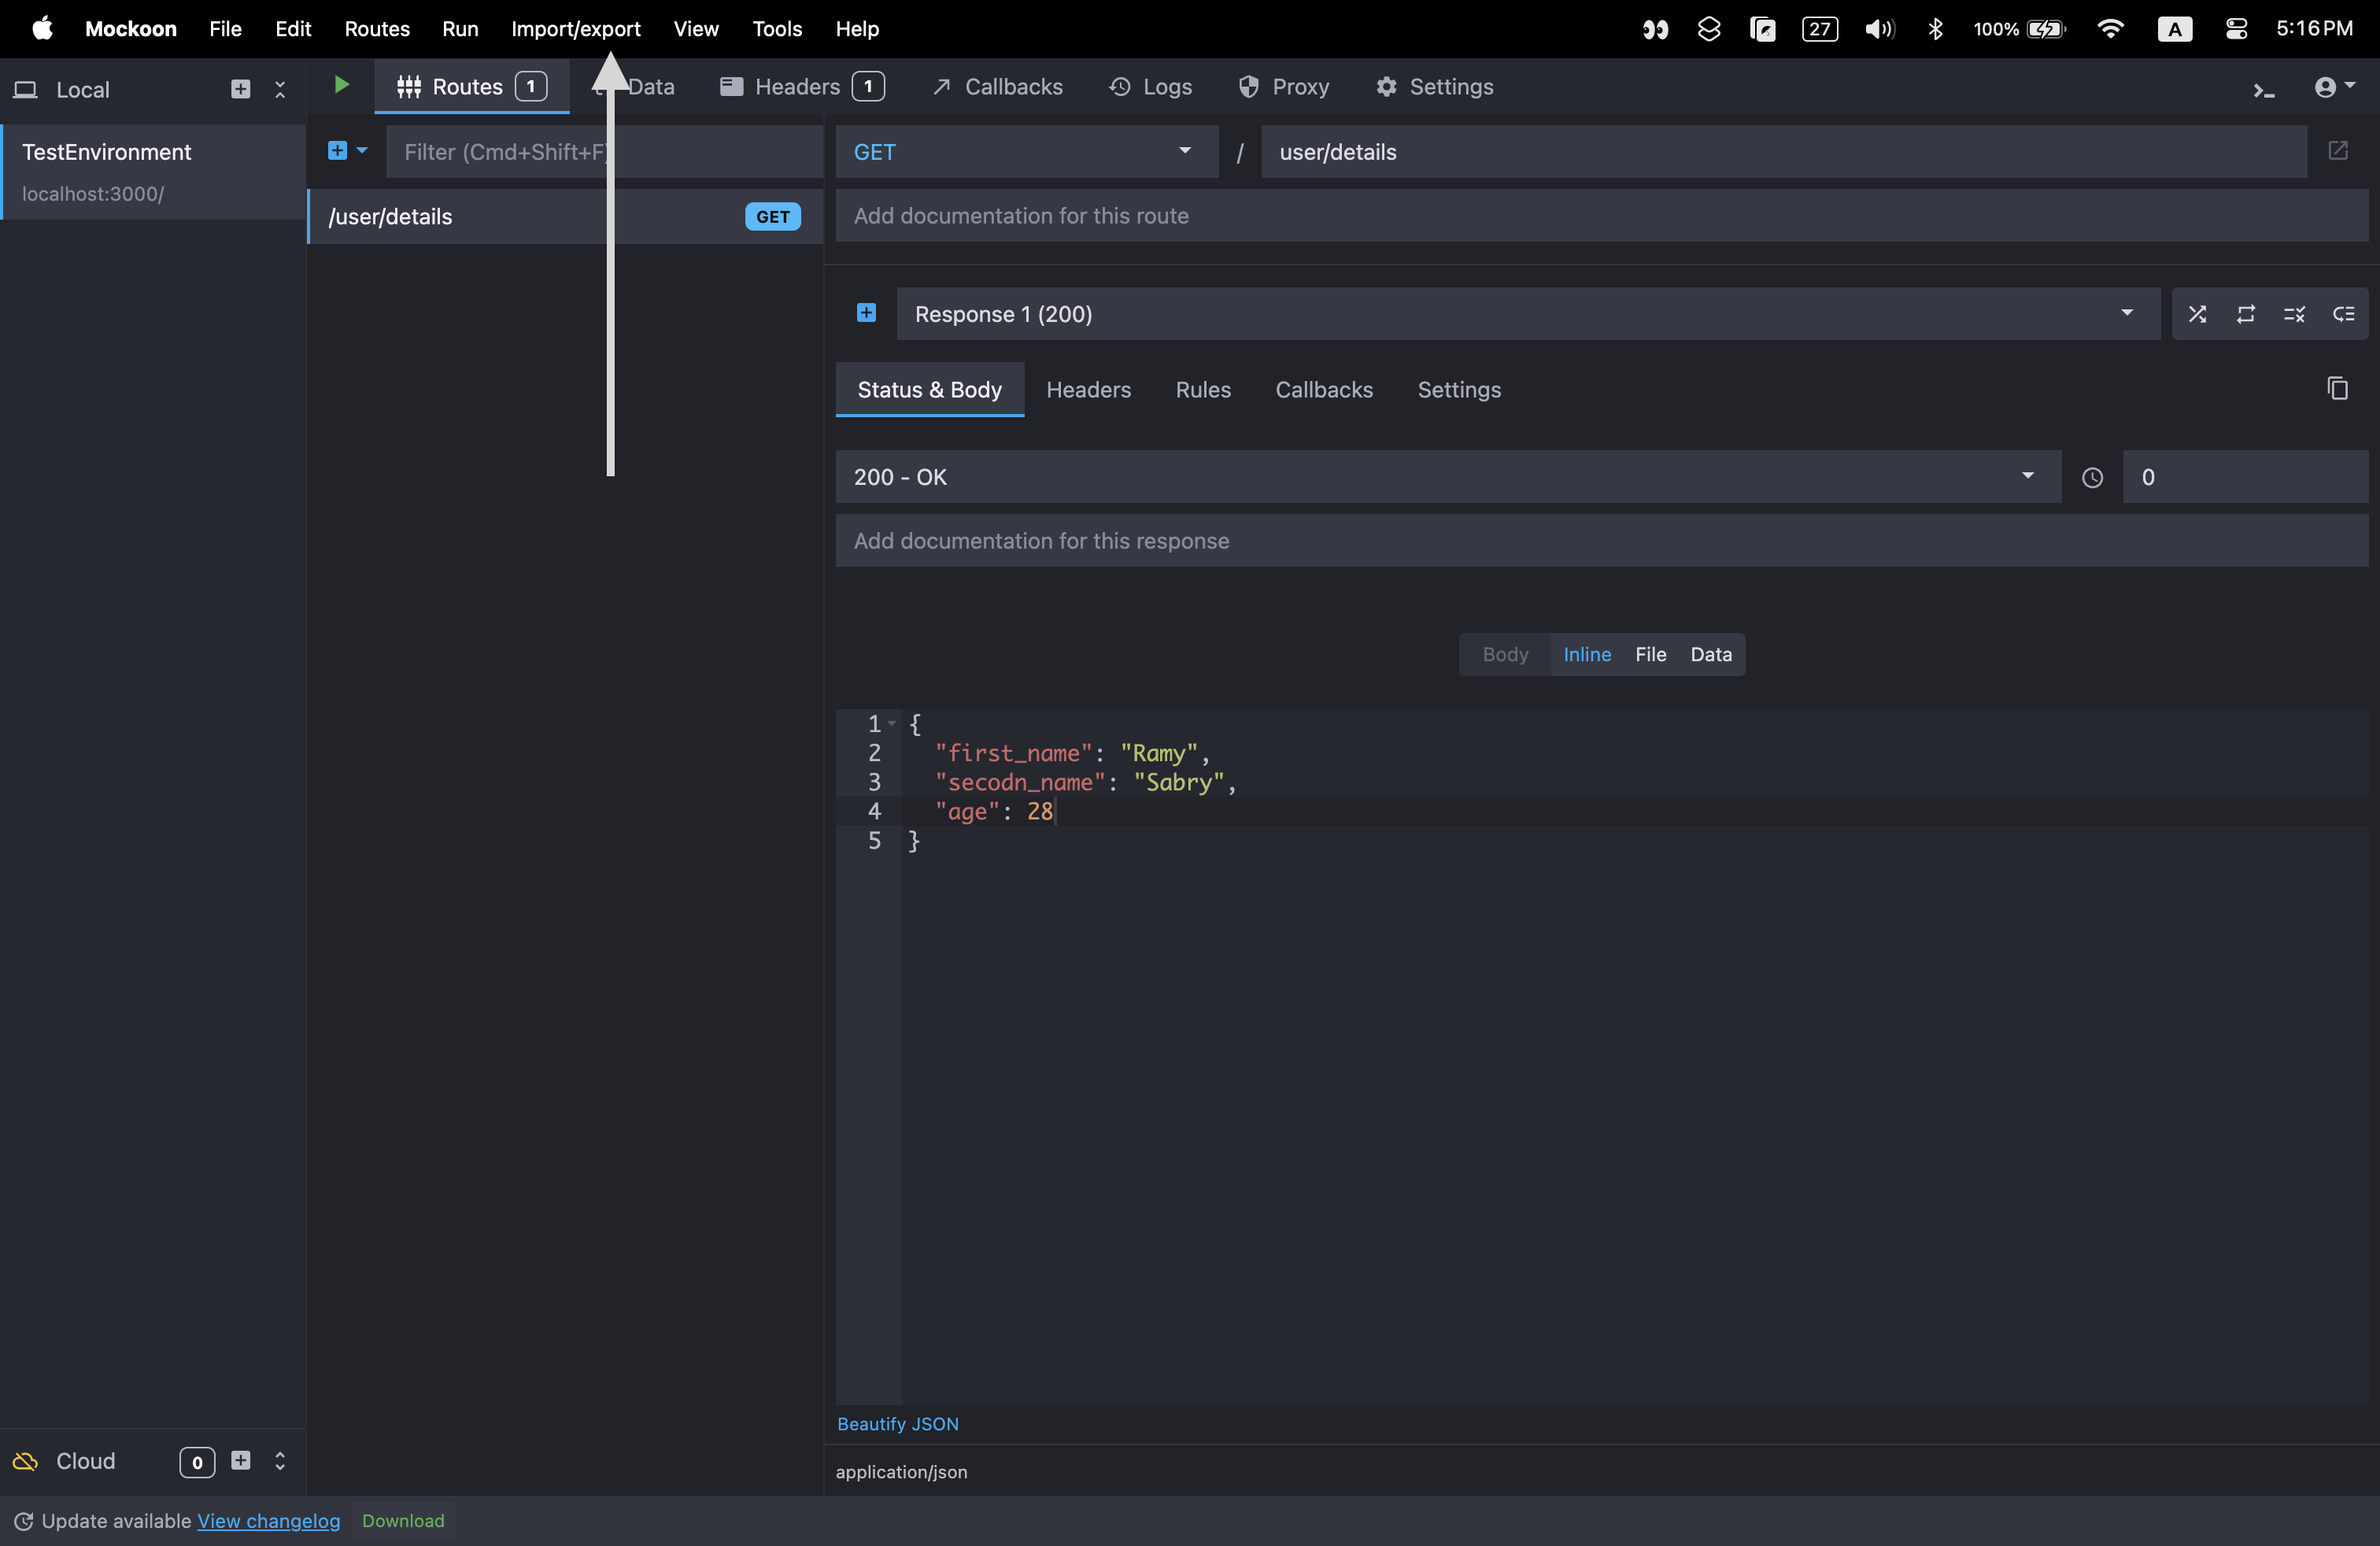Click the localhost:3000/ address text
Image resolution: width=2380 pixels, height=1546 pixels.
click(93, 194)
